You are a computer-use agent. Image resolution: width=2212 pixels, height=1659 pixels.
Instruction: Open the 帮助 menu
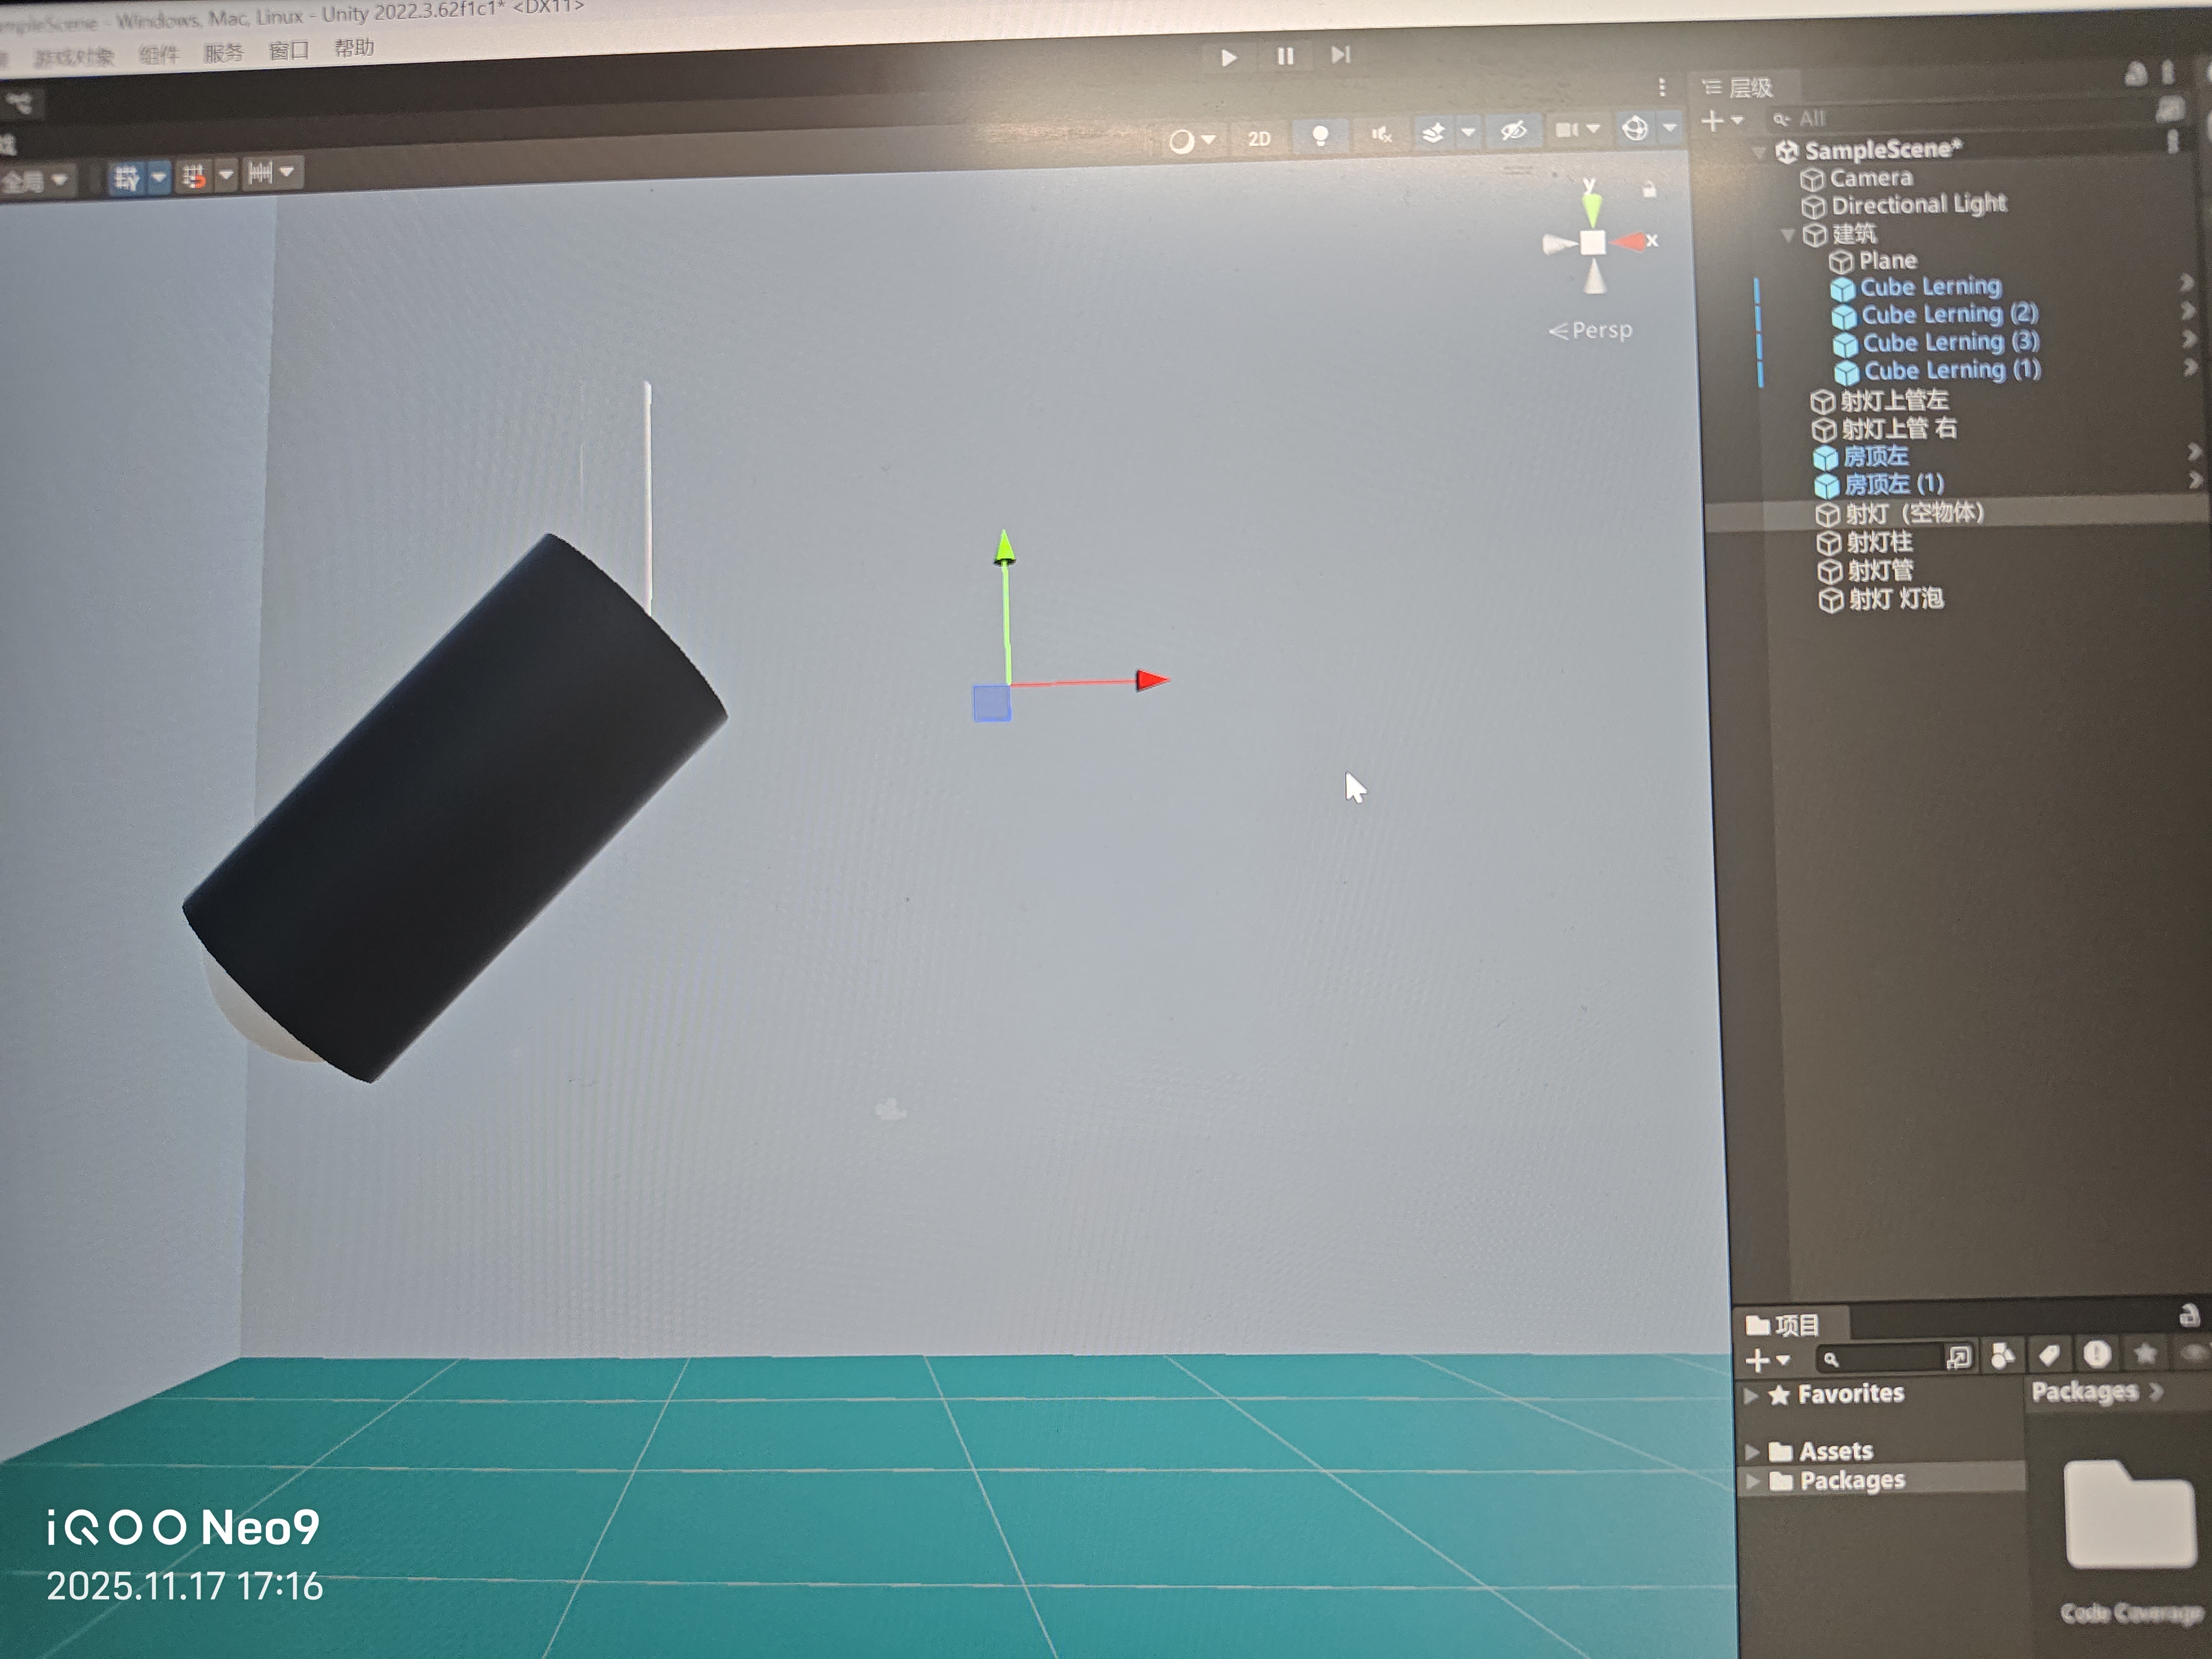pos(353,48)
